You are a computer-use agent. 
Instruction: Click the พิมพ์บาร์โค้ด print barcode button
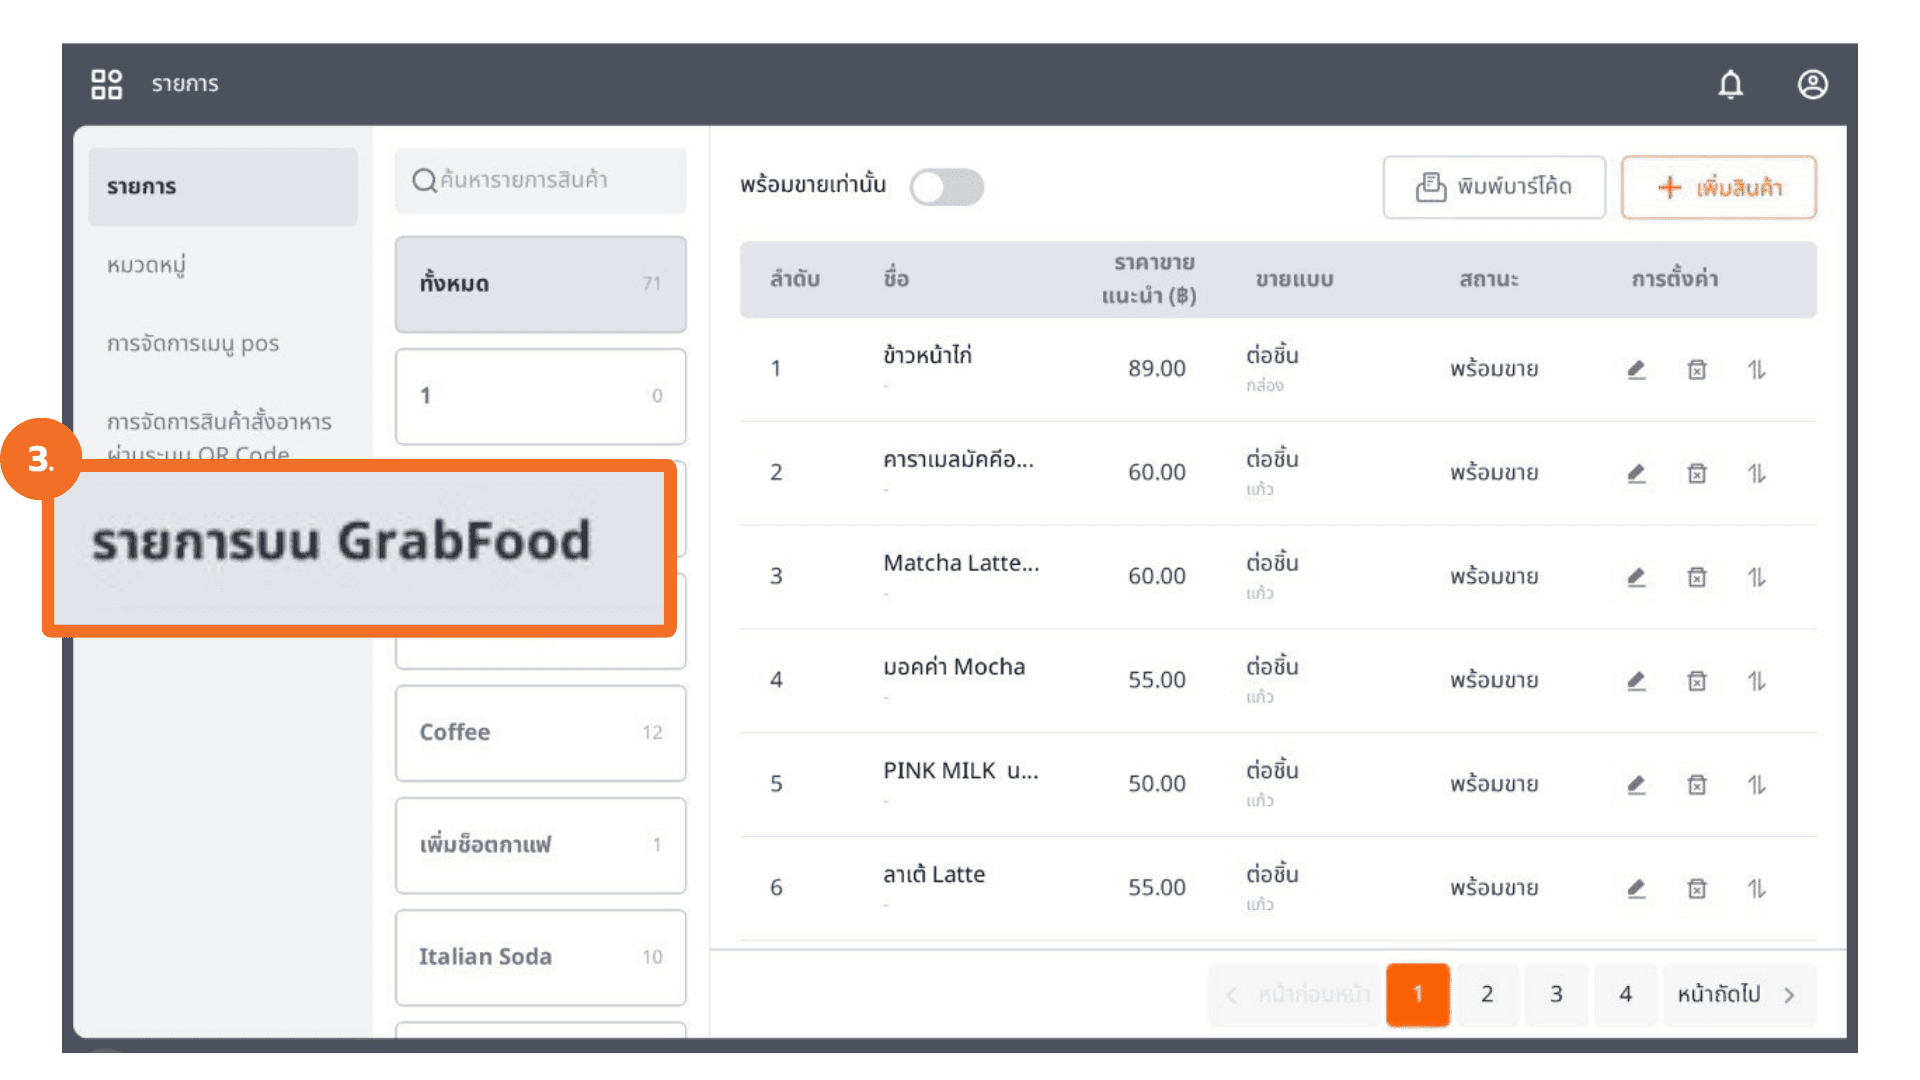pyautogui.click(x=1494, y=187)
